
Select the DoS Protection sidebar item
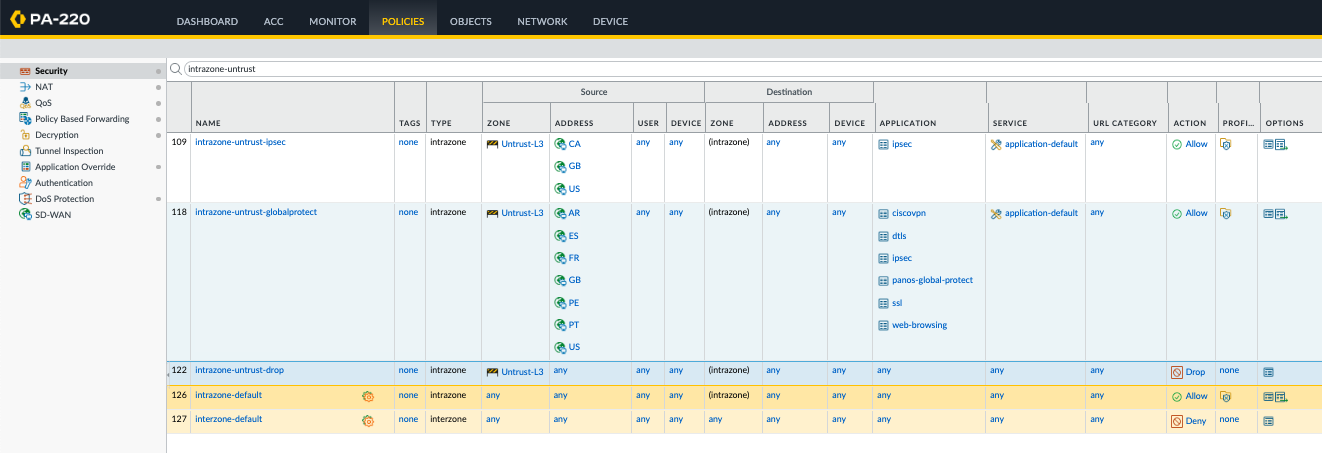click(64, 199)
